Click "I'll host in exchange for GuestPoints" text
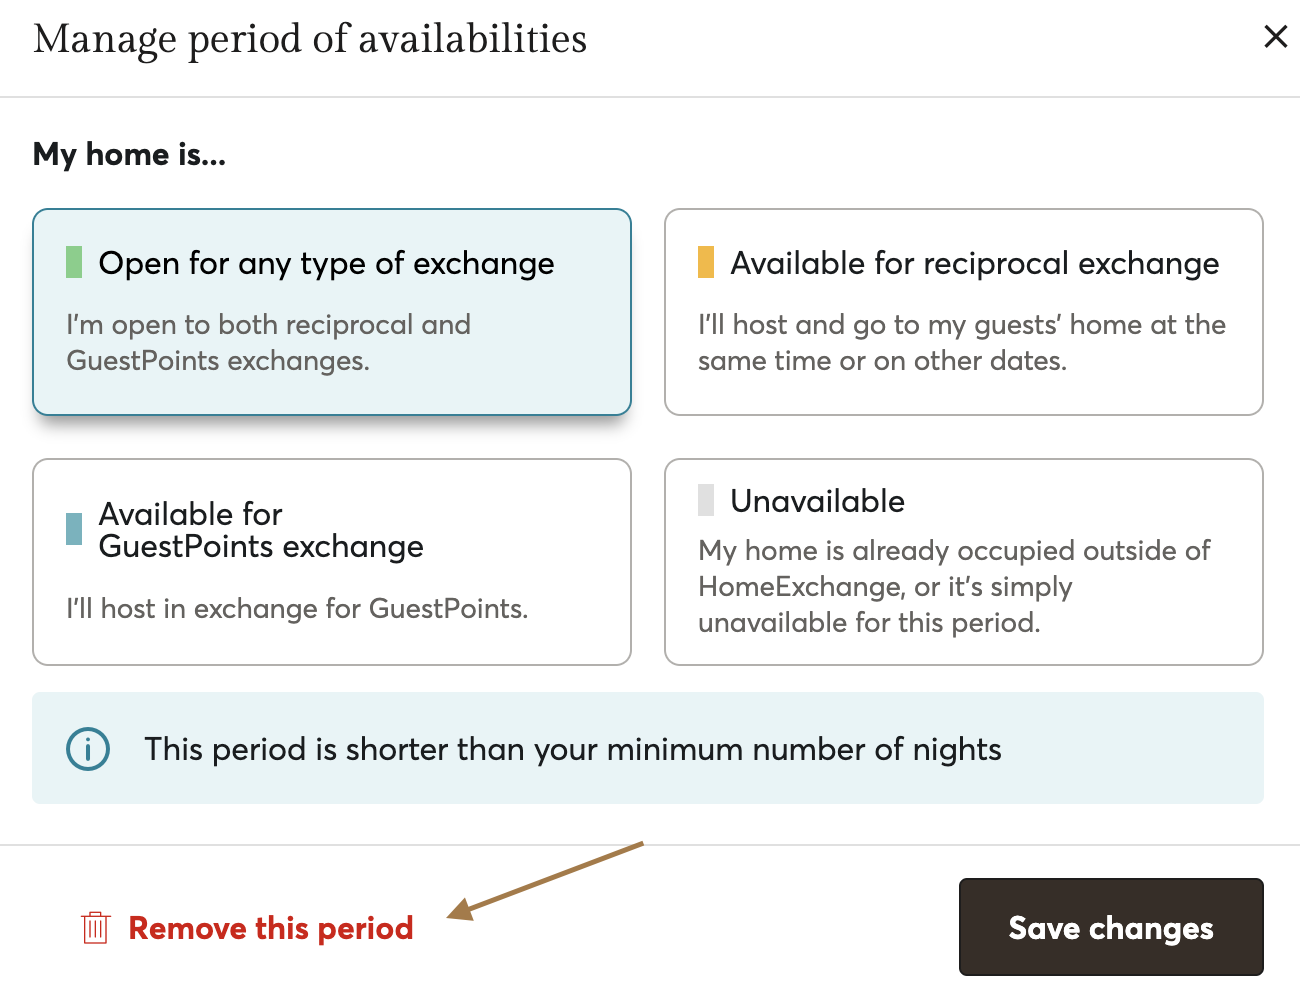Image resolution: width=1300 pixels, height=1000 pixels. click(x=297, y=608)
